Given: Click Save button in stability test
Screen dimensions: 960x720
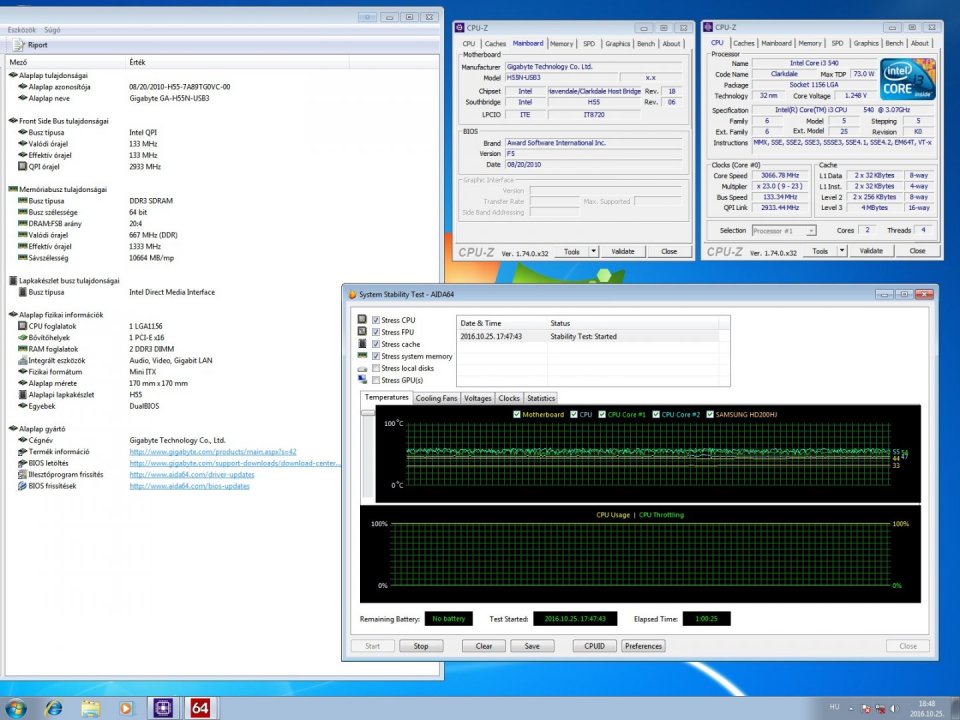Looking at the screenshot, I should click(532, 646).
